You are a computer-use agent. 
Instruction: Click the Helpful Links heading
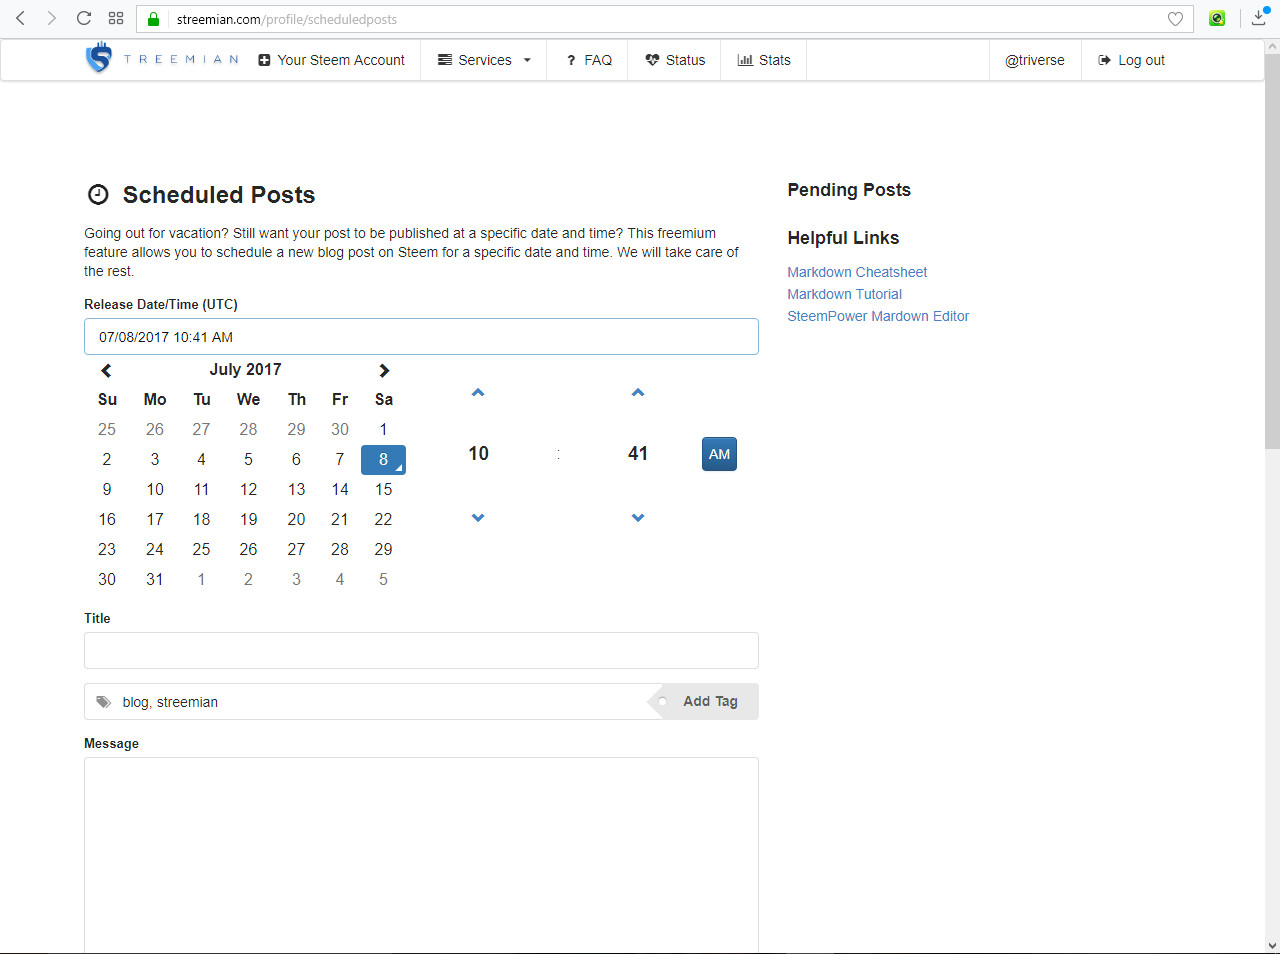click(843, 238)
